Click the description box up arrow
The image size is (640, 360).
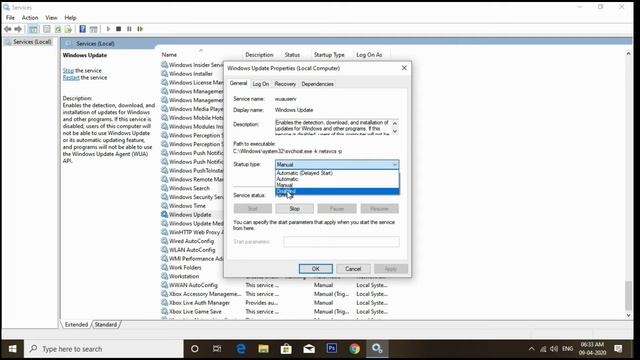click(x=395, y=123)
